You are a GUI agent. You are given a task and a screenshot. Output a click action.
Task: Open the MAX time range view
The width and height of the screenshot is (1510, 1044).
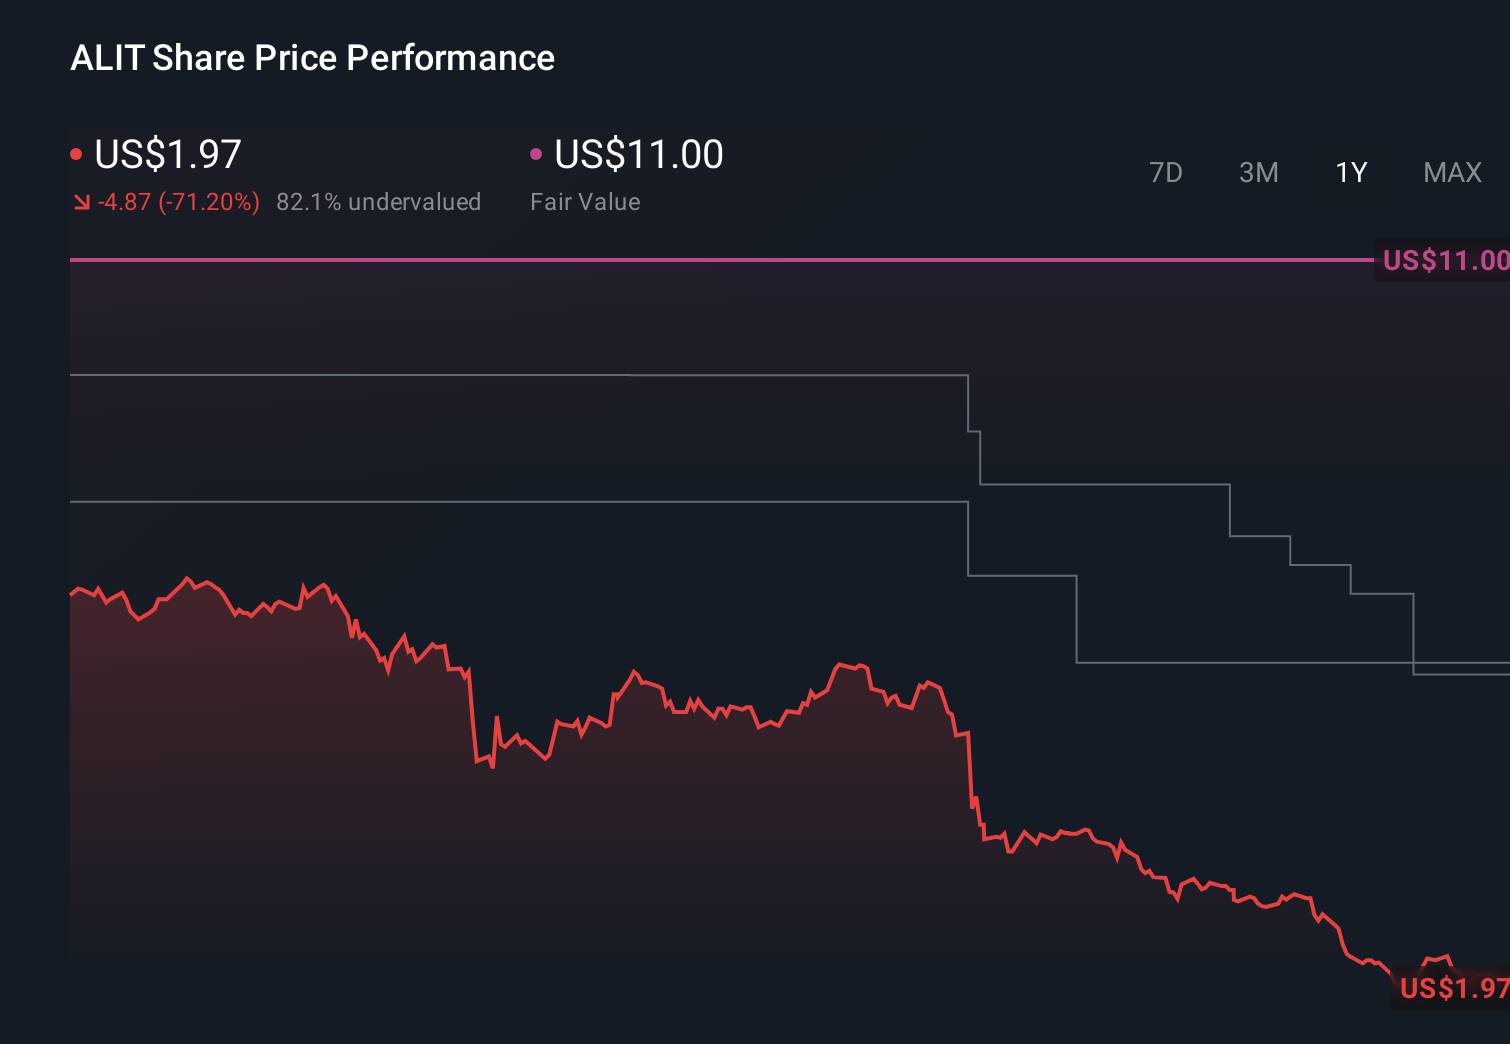pyautogui.click(x=1452, y=172)
